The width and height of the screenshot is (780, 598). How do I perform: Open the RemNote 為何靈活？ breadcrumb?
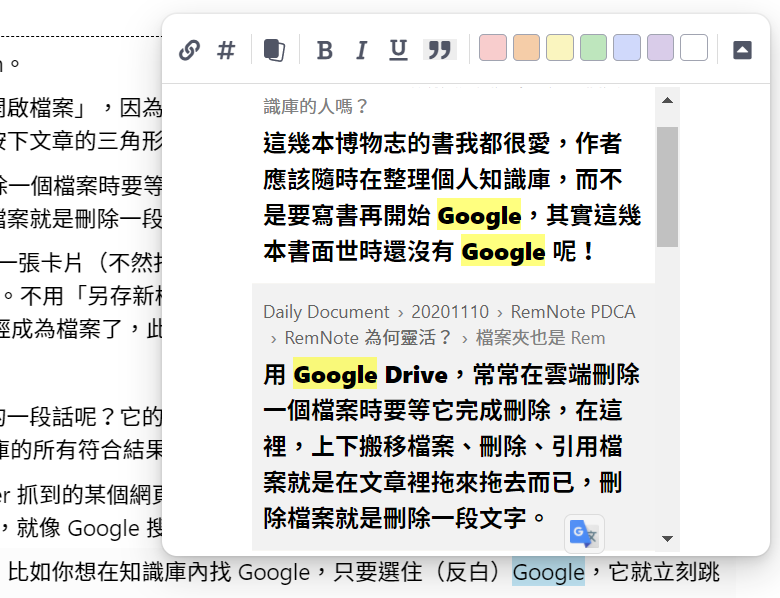[x=368, y=338]
